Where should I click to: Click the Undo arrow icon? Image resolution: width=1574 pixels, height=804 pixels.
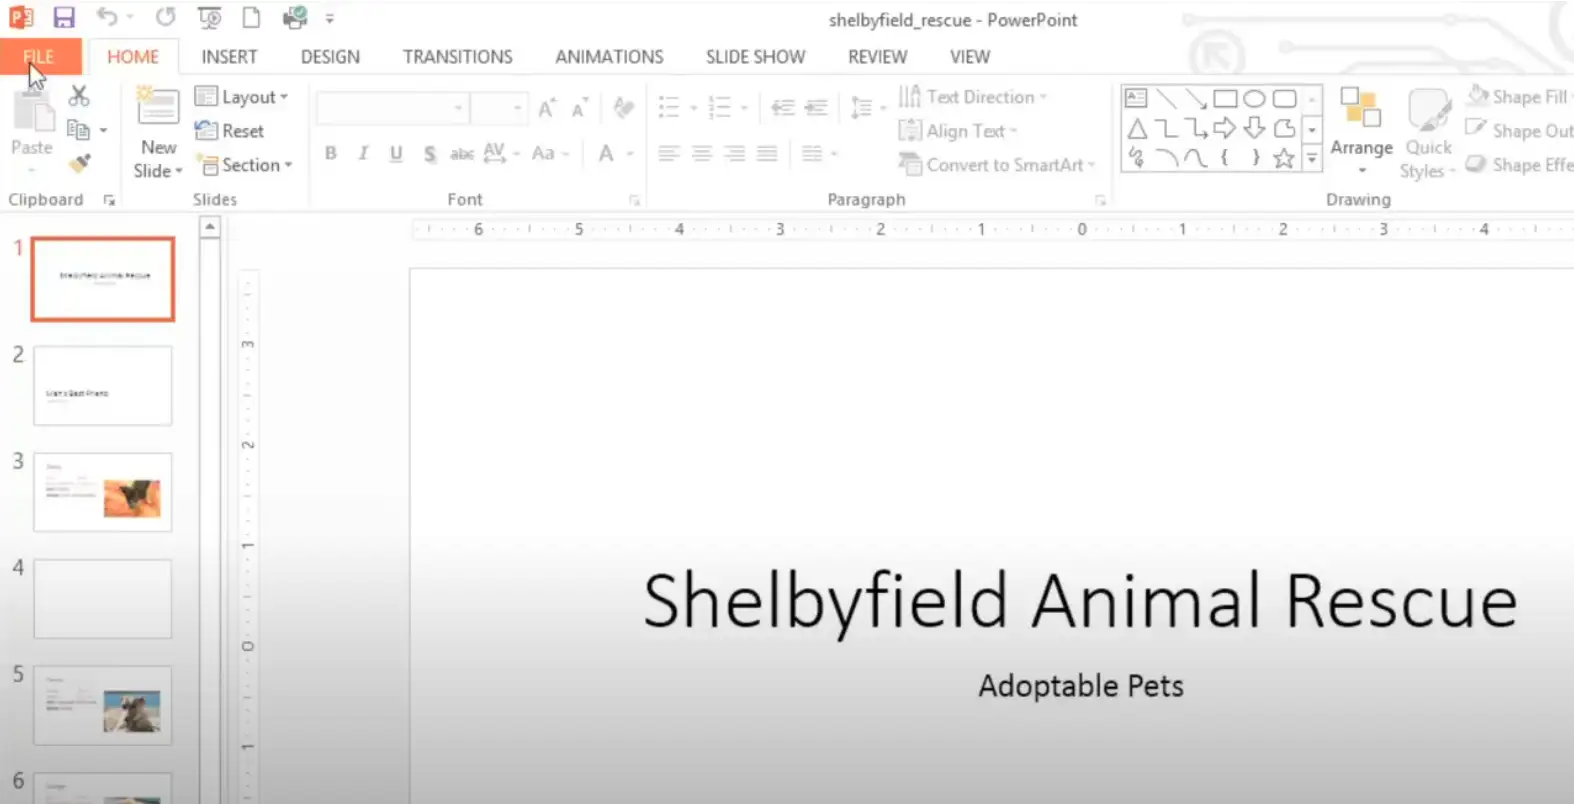coord(107,17)
